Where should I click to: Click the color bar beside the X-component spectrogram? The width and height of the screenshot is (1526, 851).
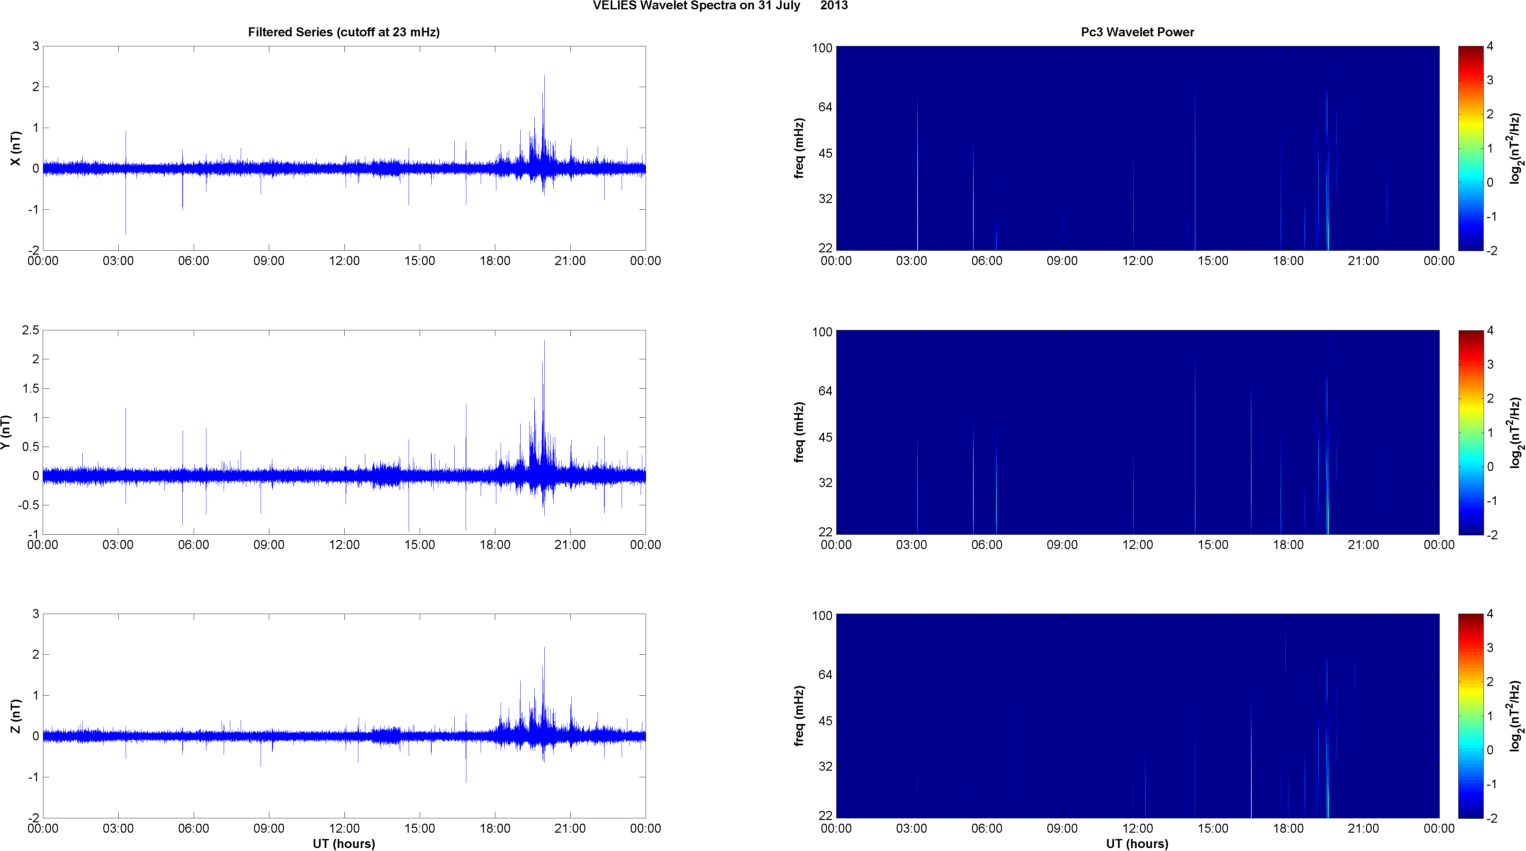[1470, 148]
